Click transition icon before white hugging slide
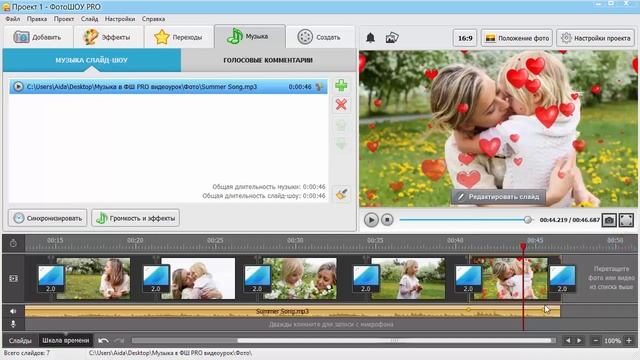The width and height of the screenshot is (640, 360). pyautogui.click(x=156, y=278)
